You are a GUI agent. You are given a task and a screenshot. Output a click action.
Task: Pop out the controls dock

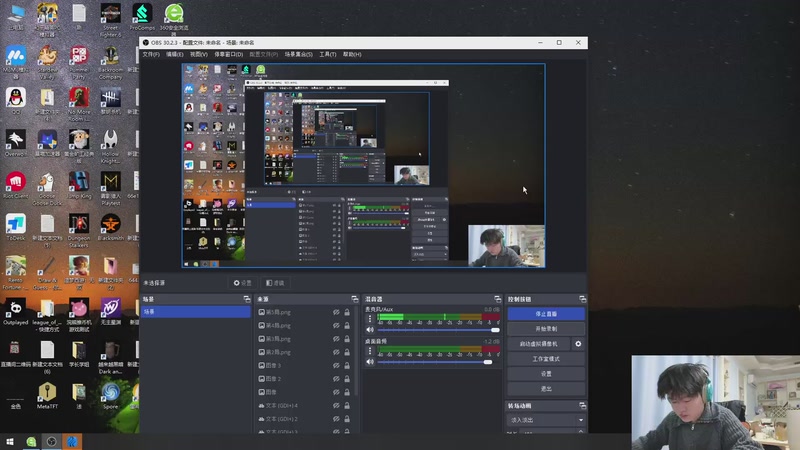click(582, 299)
